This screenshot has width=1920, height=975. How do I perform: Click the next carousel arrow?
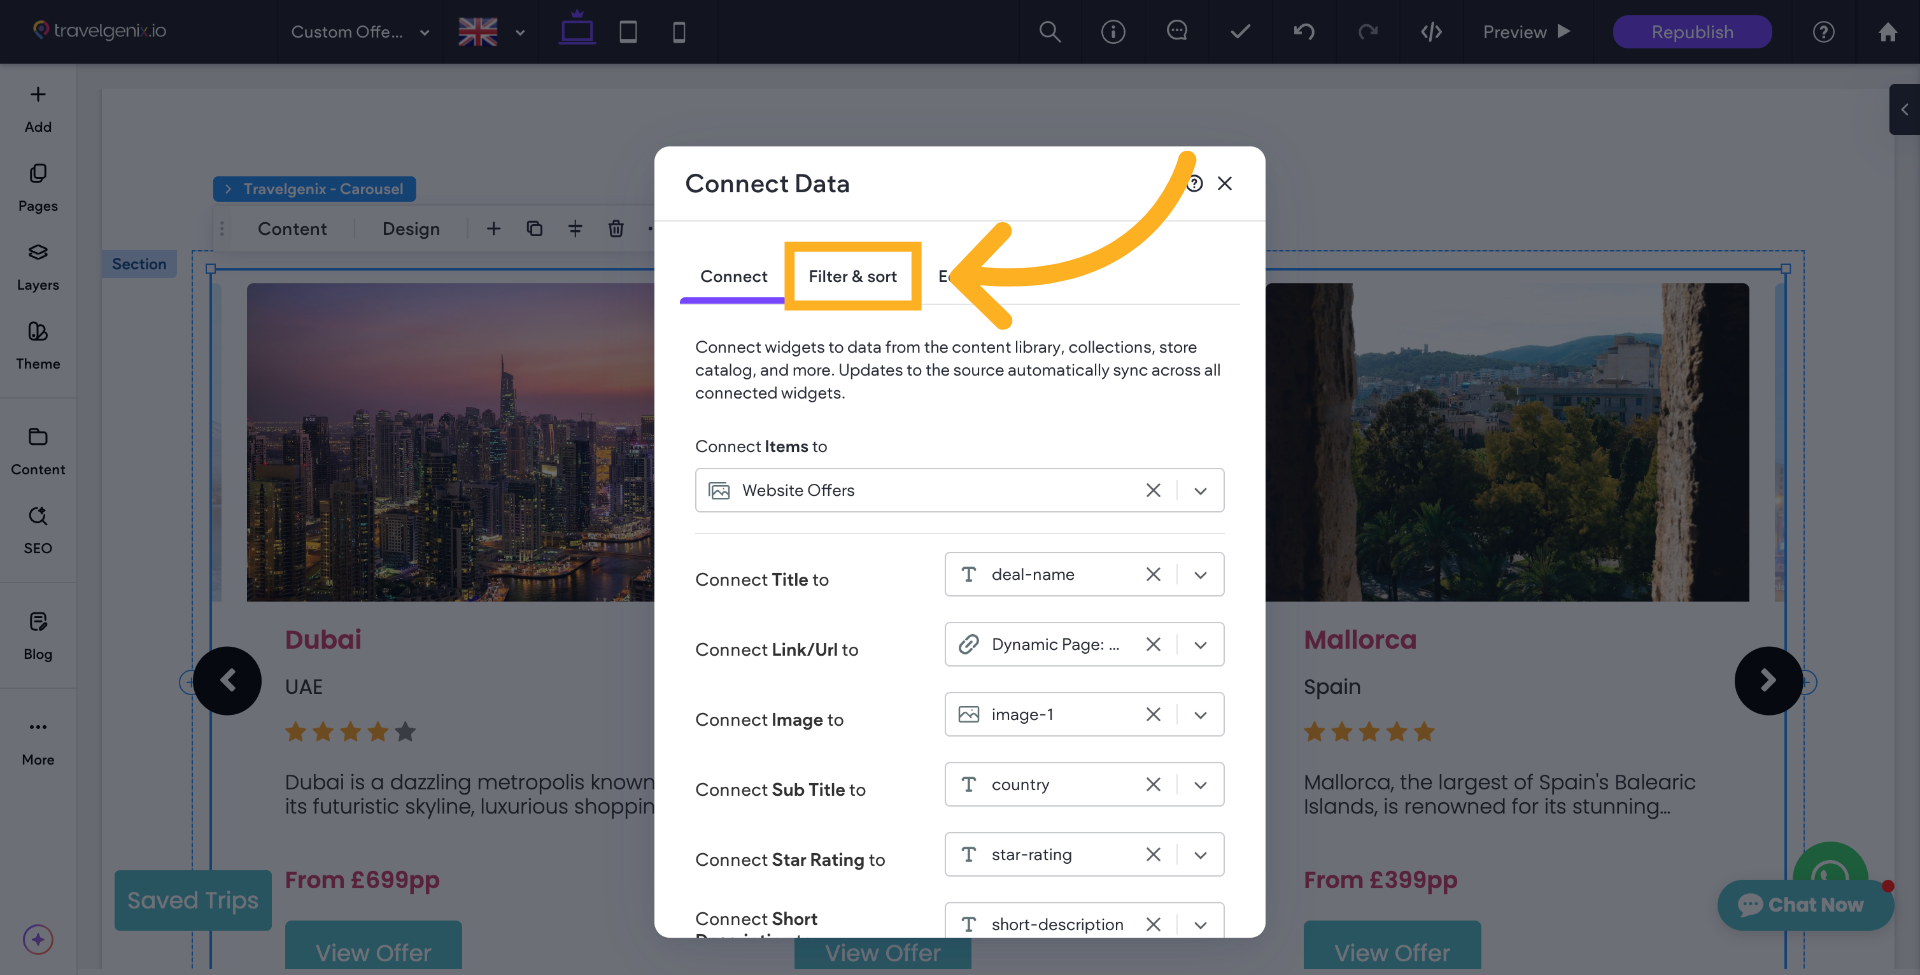point(1768,681)
